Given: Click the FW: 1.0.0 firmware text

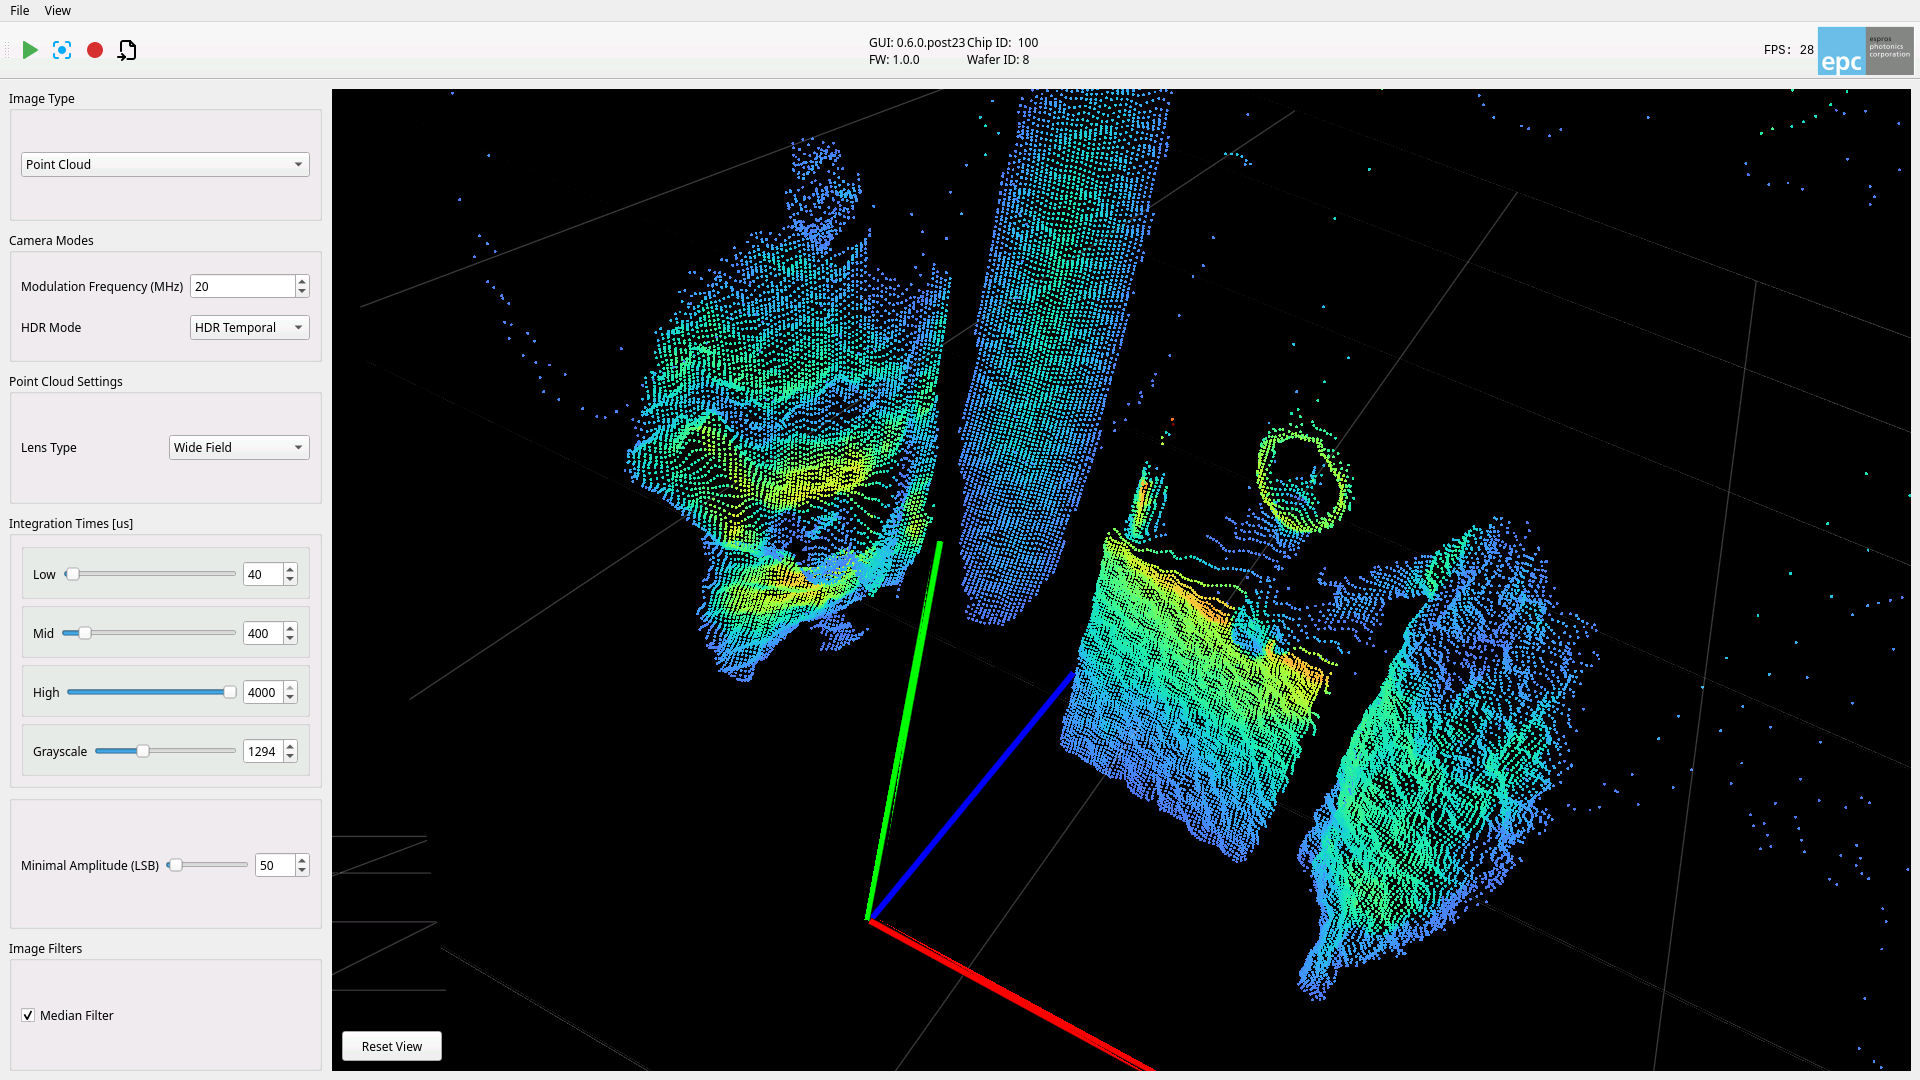Looking at the screenshot, I should 894,59.
